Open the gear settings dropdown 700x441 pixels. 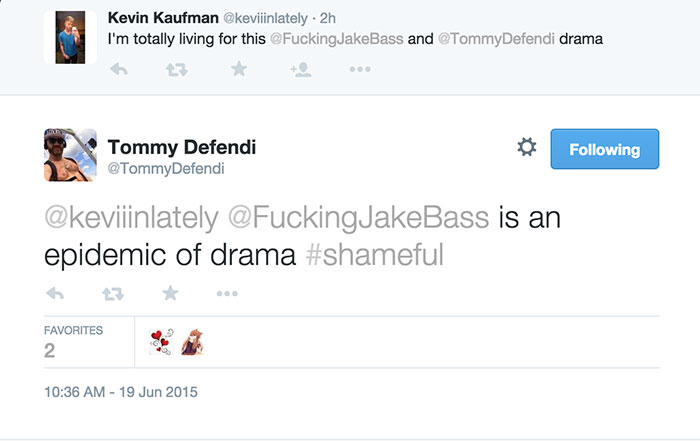[x=526, y=148]
